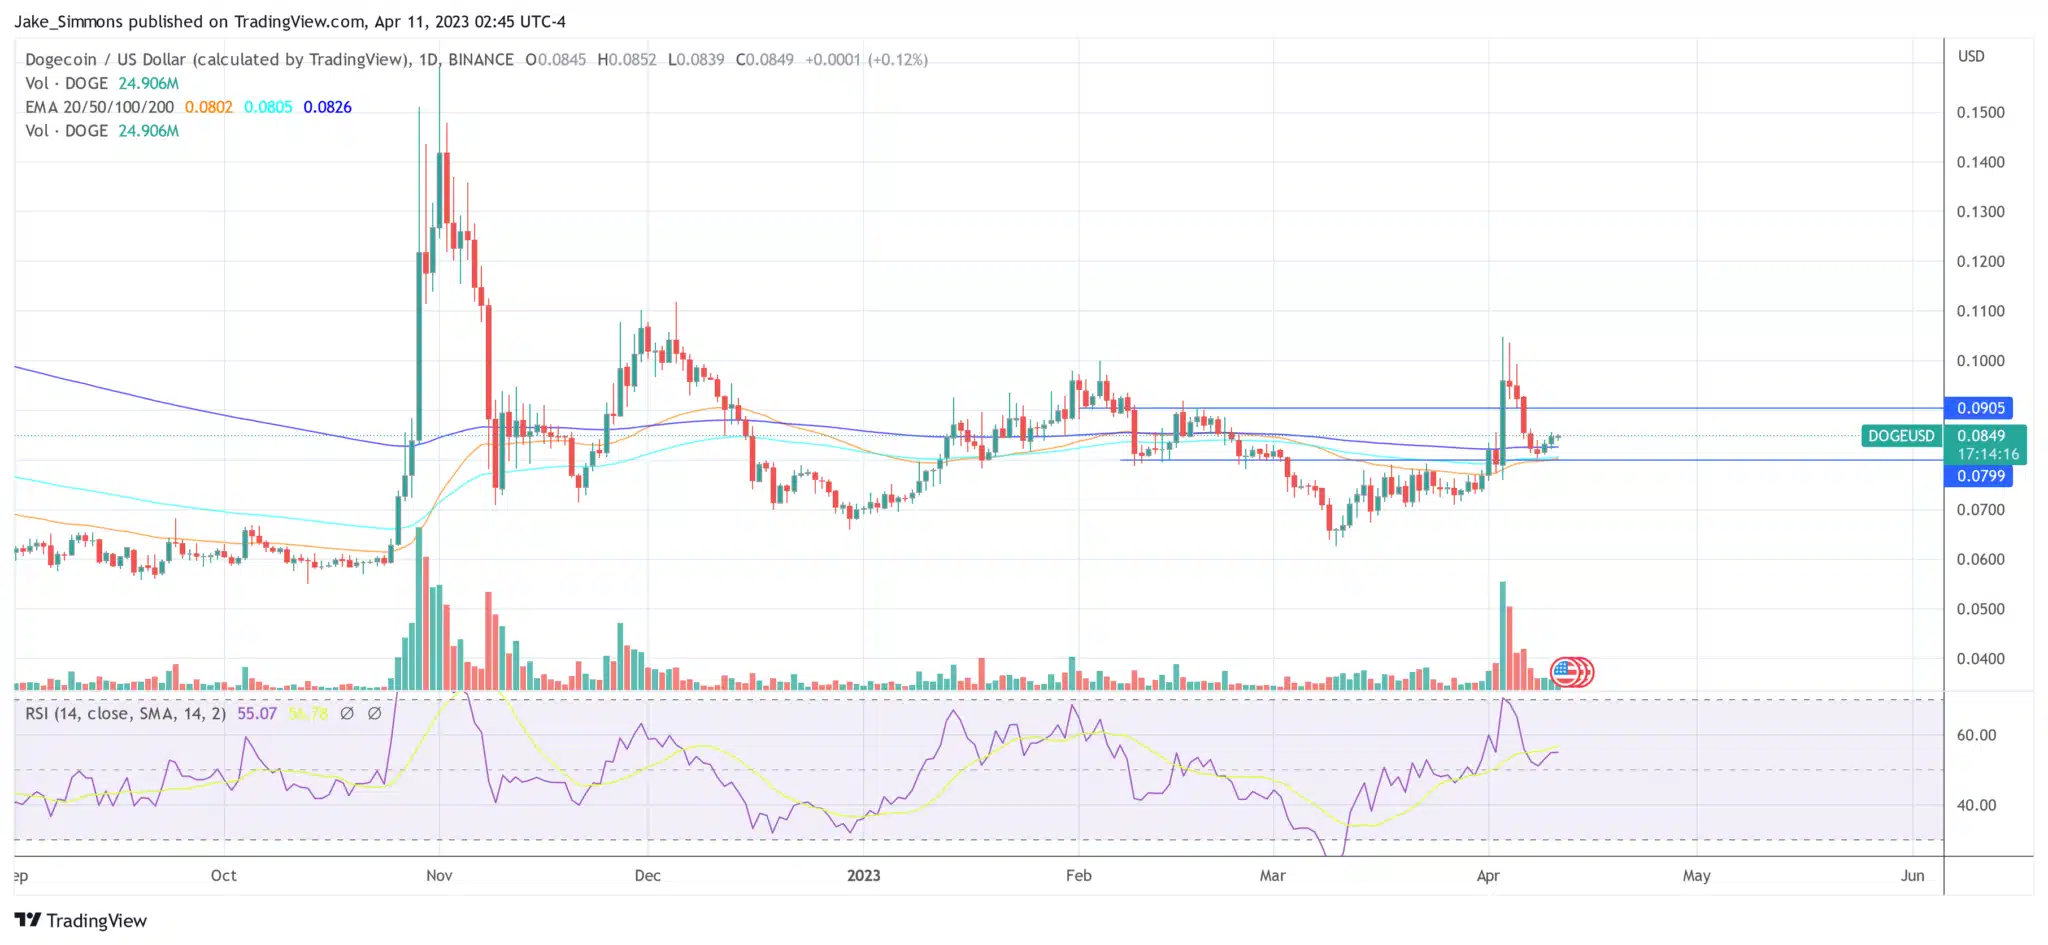
Task: Click the first Vol · DOGE legend row
Action: click(x=102, y=84)
